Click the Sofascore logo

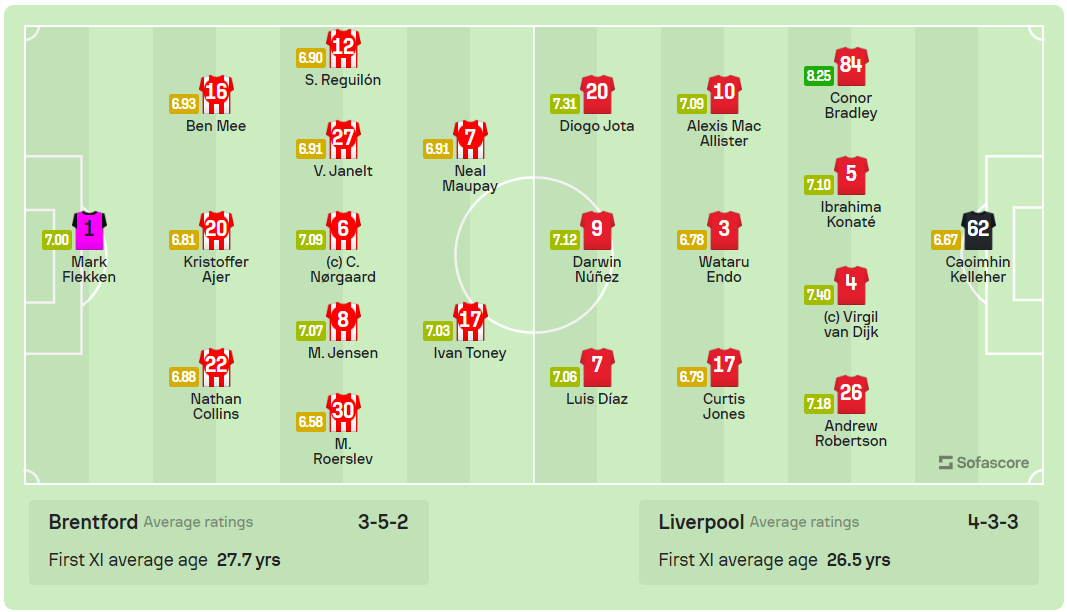(x=983, y=463)
